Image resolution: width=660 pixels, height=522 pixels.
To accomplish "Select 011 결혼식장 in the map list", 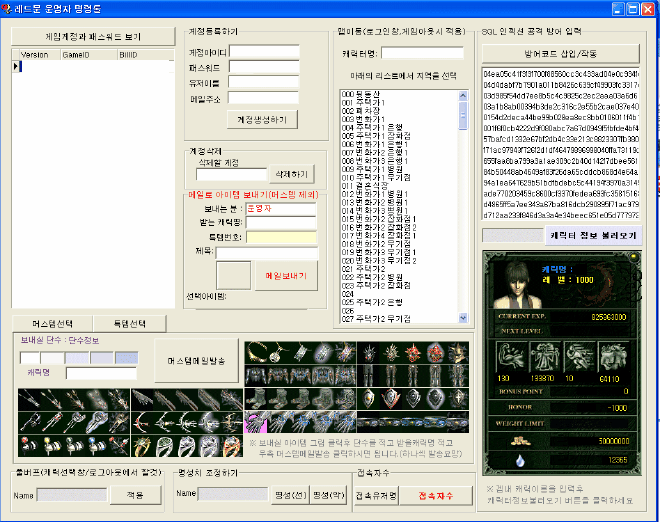I will coord(365,186).
